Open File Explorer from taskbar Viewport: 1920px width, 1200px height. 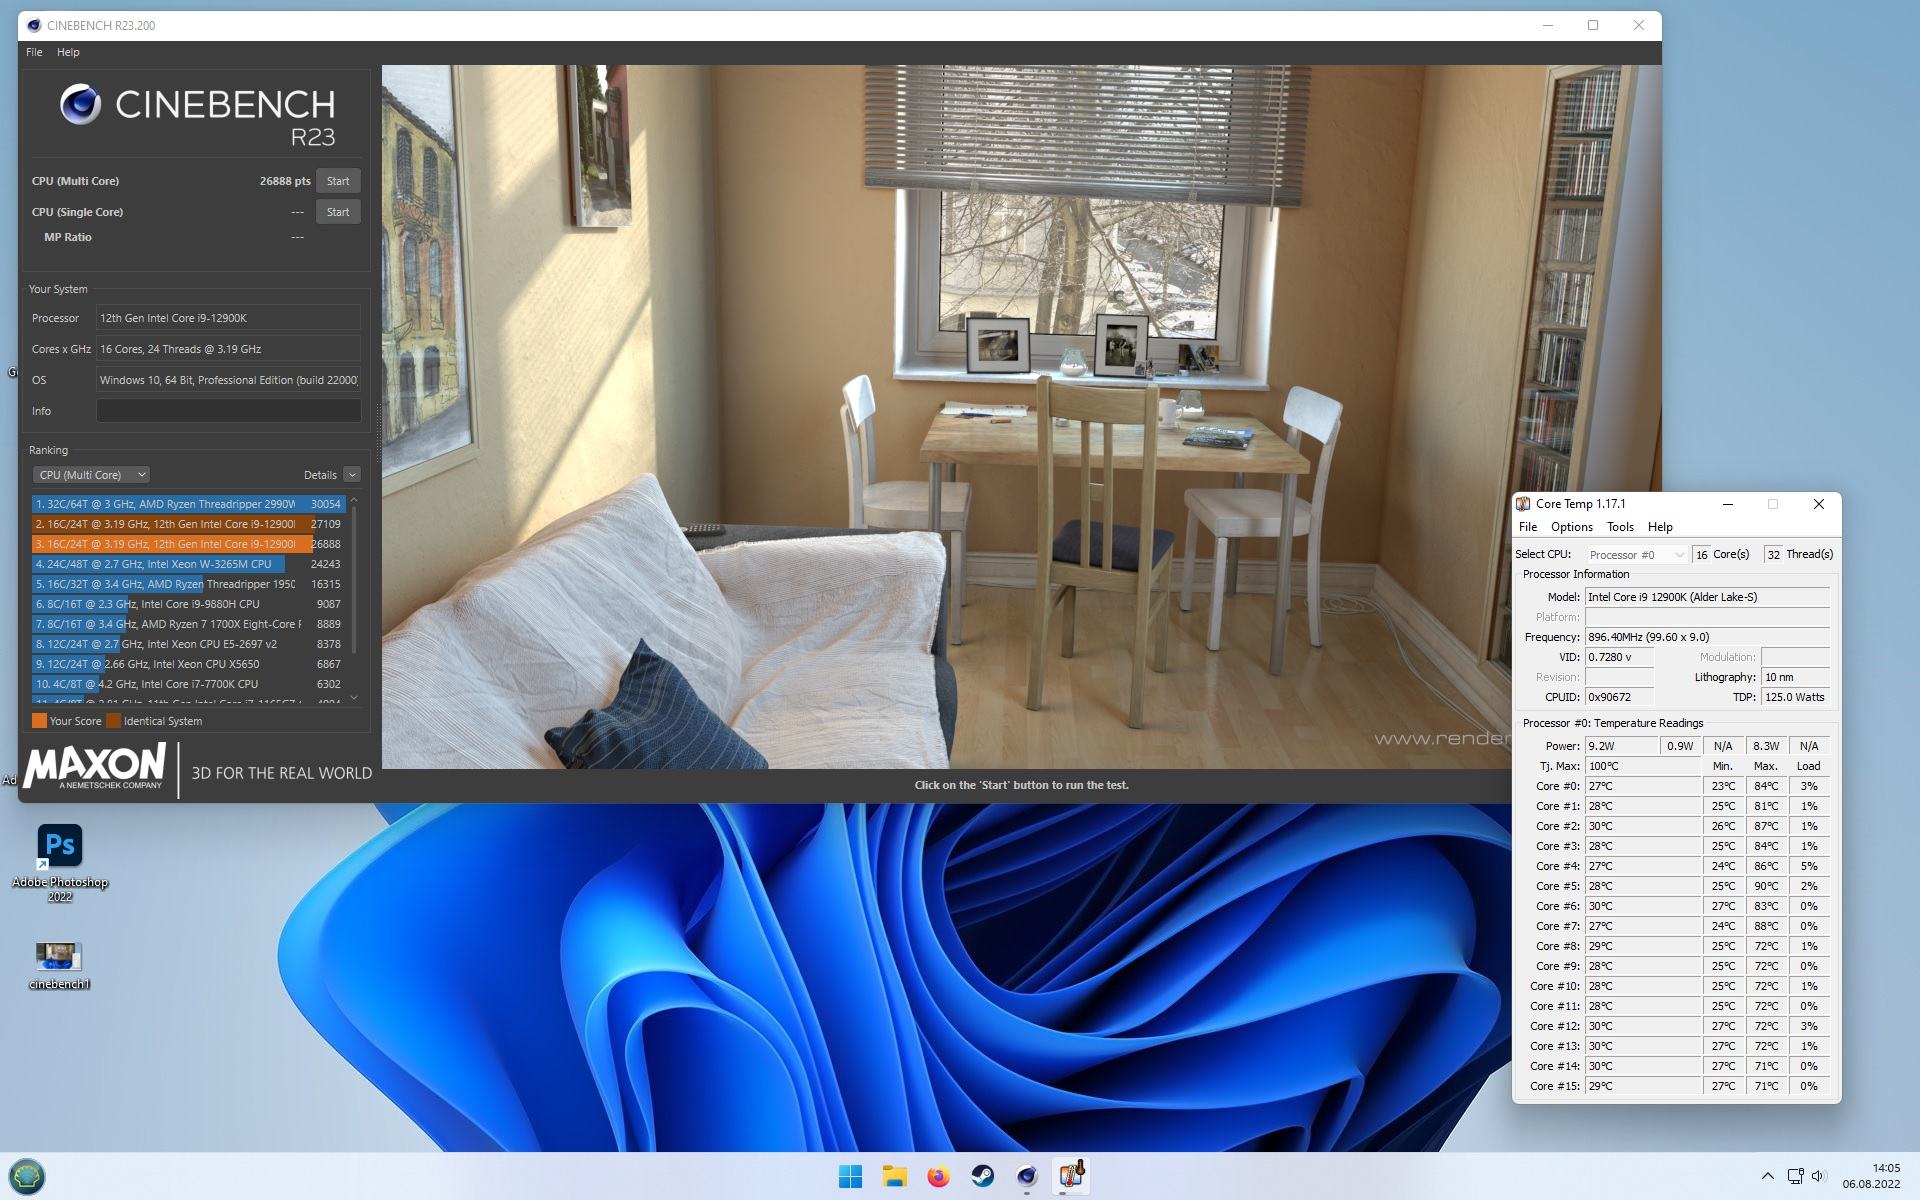pos(894,1176)
